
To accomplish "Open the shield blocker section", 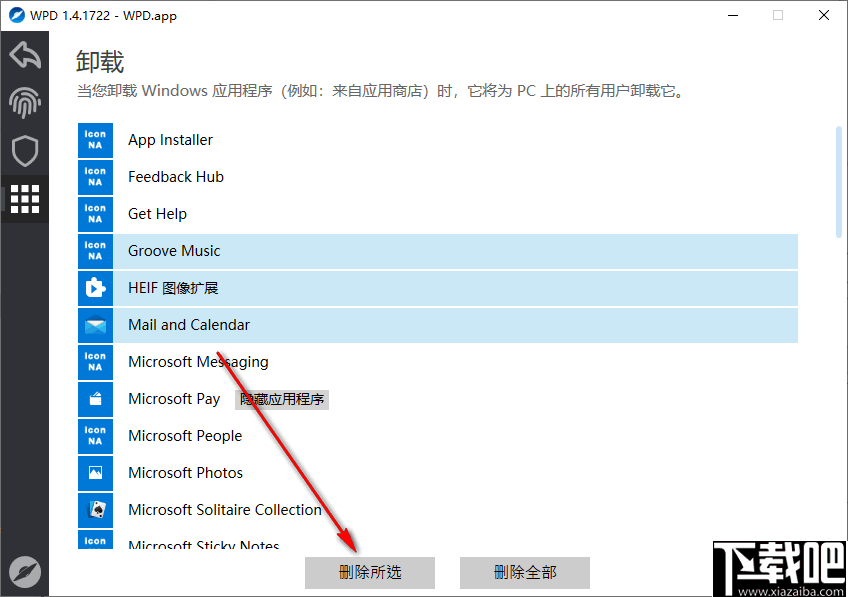I will [x=25, y=151].
